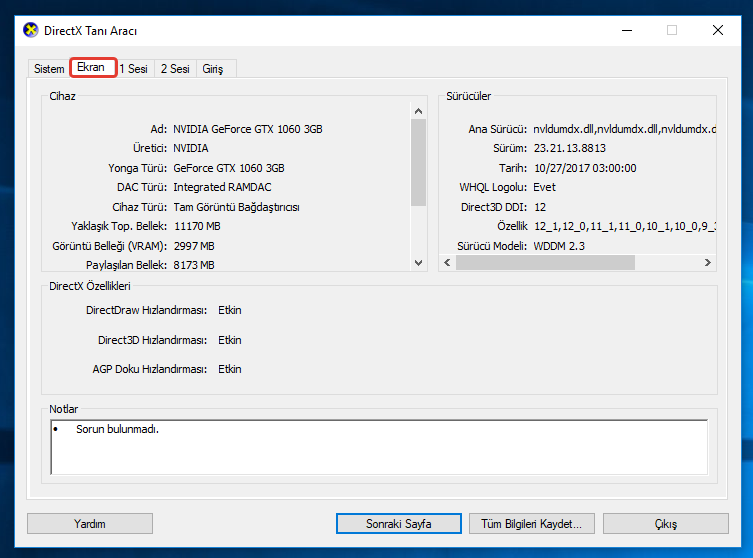This screenshot has width=753, height=558.
Task: Select the Ekran tab
Action: (x=91, y=68)
